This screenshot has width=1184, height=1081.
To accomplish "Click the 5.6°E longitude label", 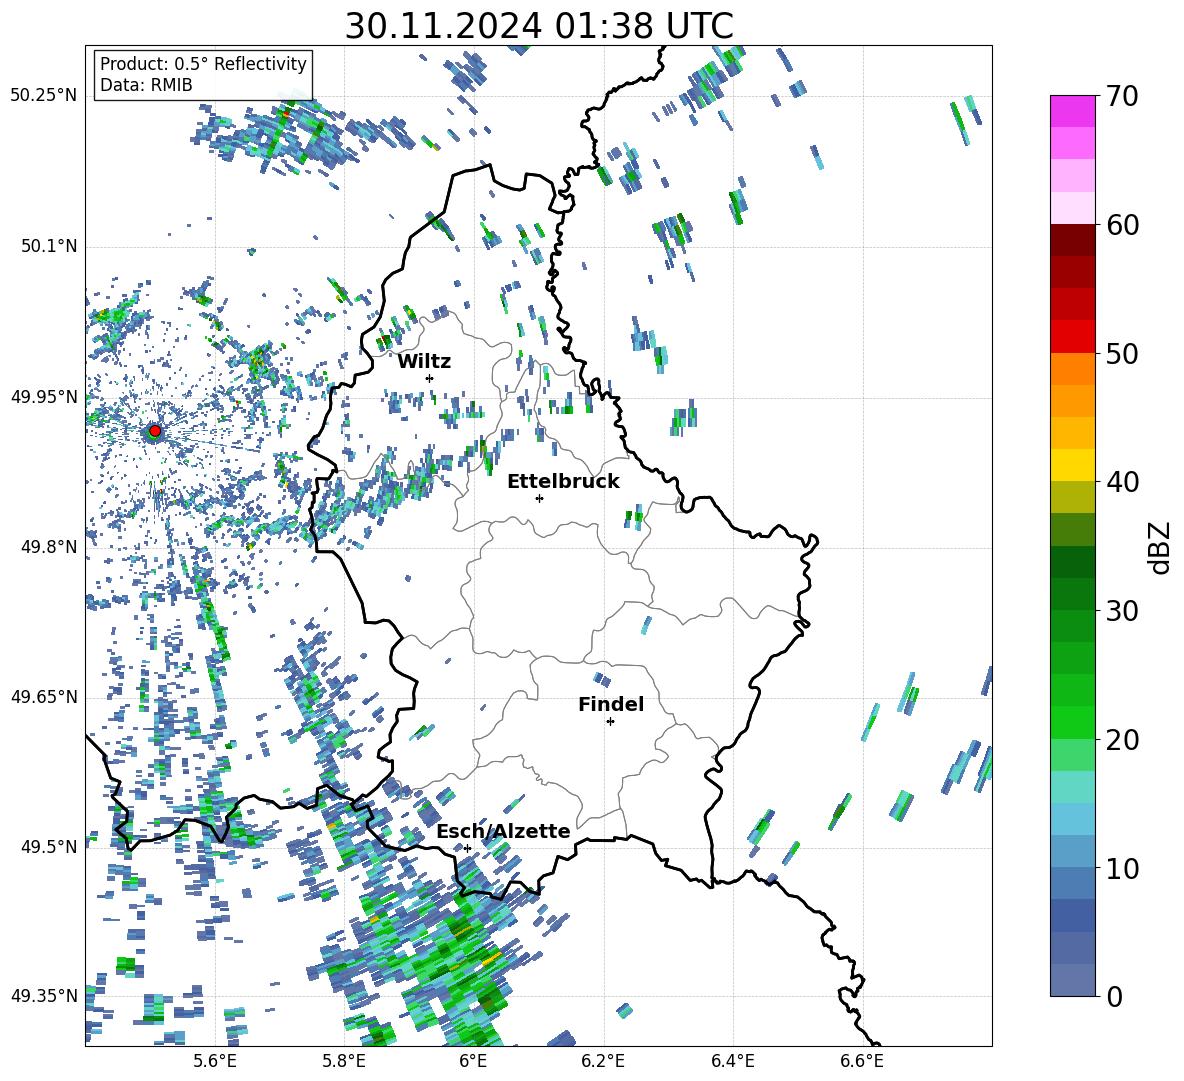I will tap(215, 1061).
